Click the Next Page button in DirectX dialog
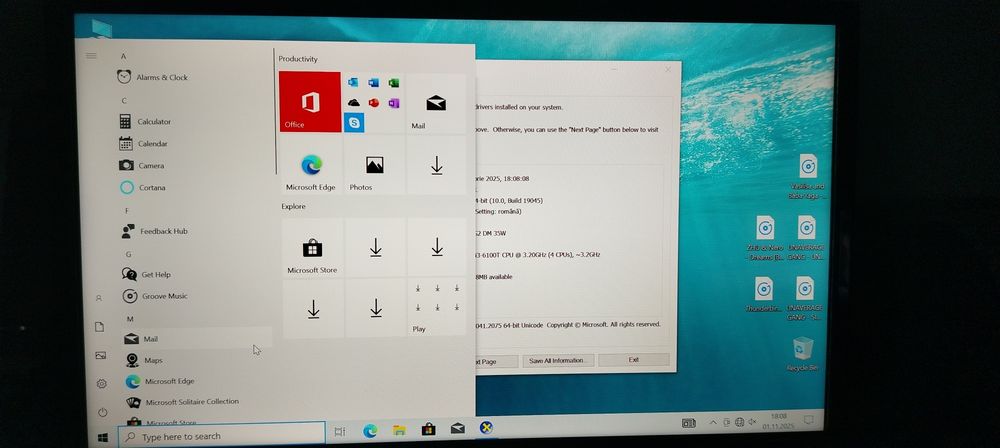Screen dimensions: 1000x448 pyautogui.click(x=496, y=361)
